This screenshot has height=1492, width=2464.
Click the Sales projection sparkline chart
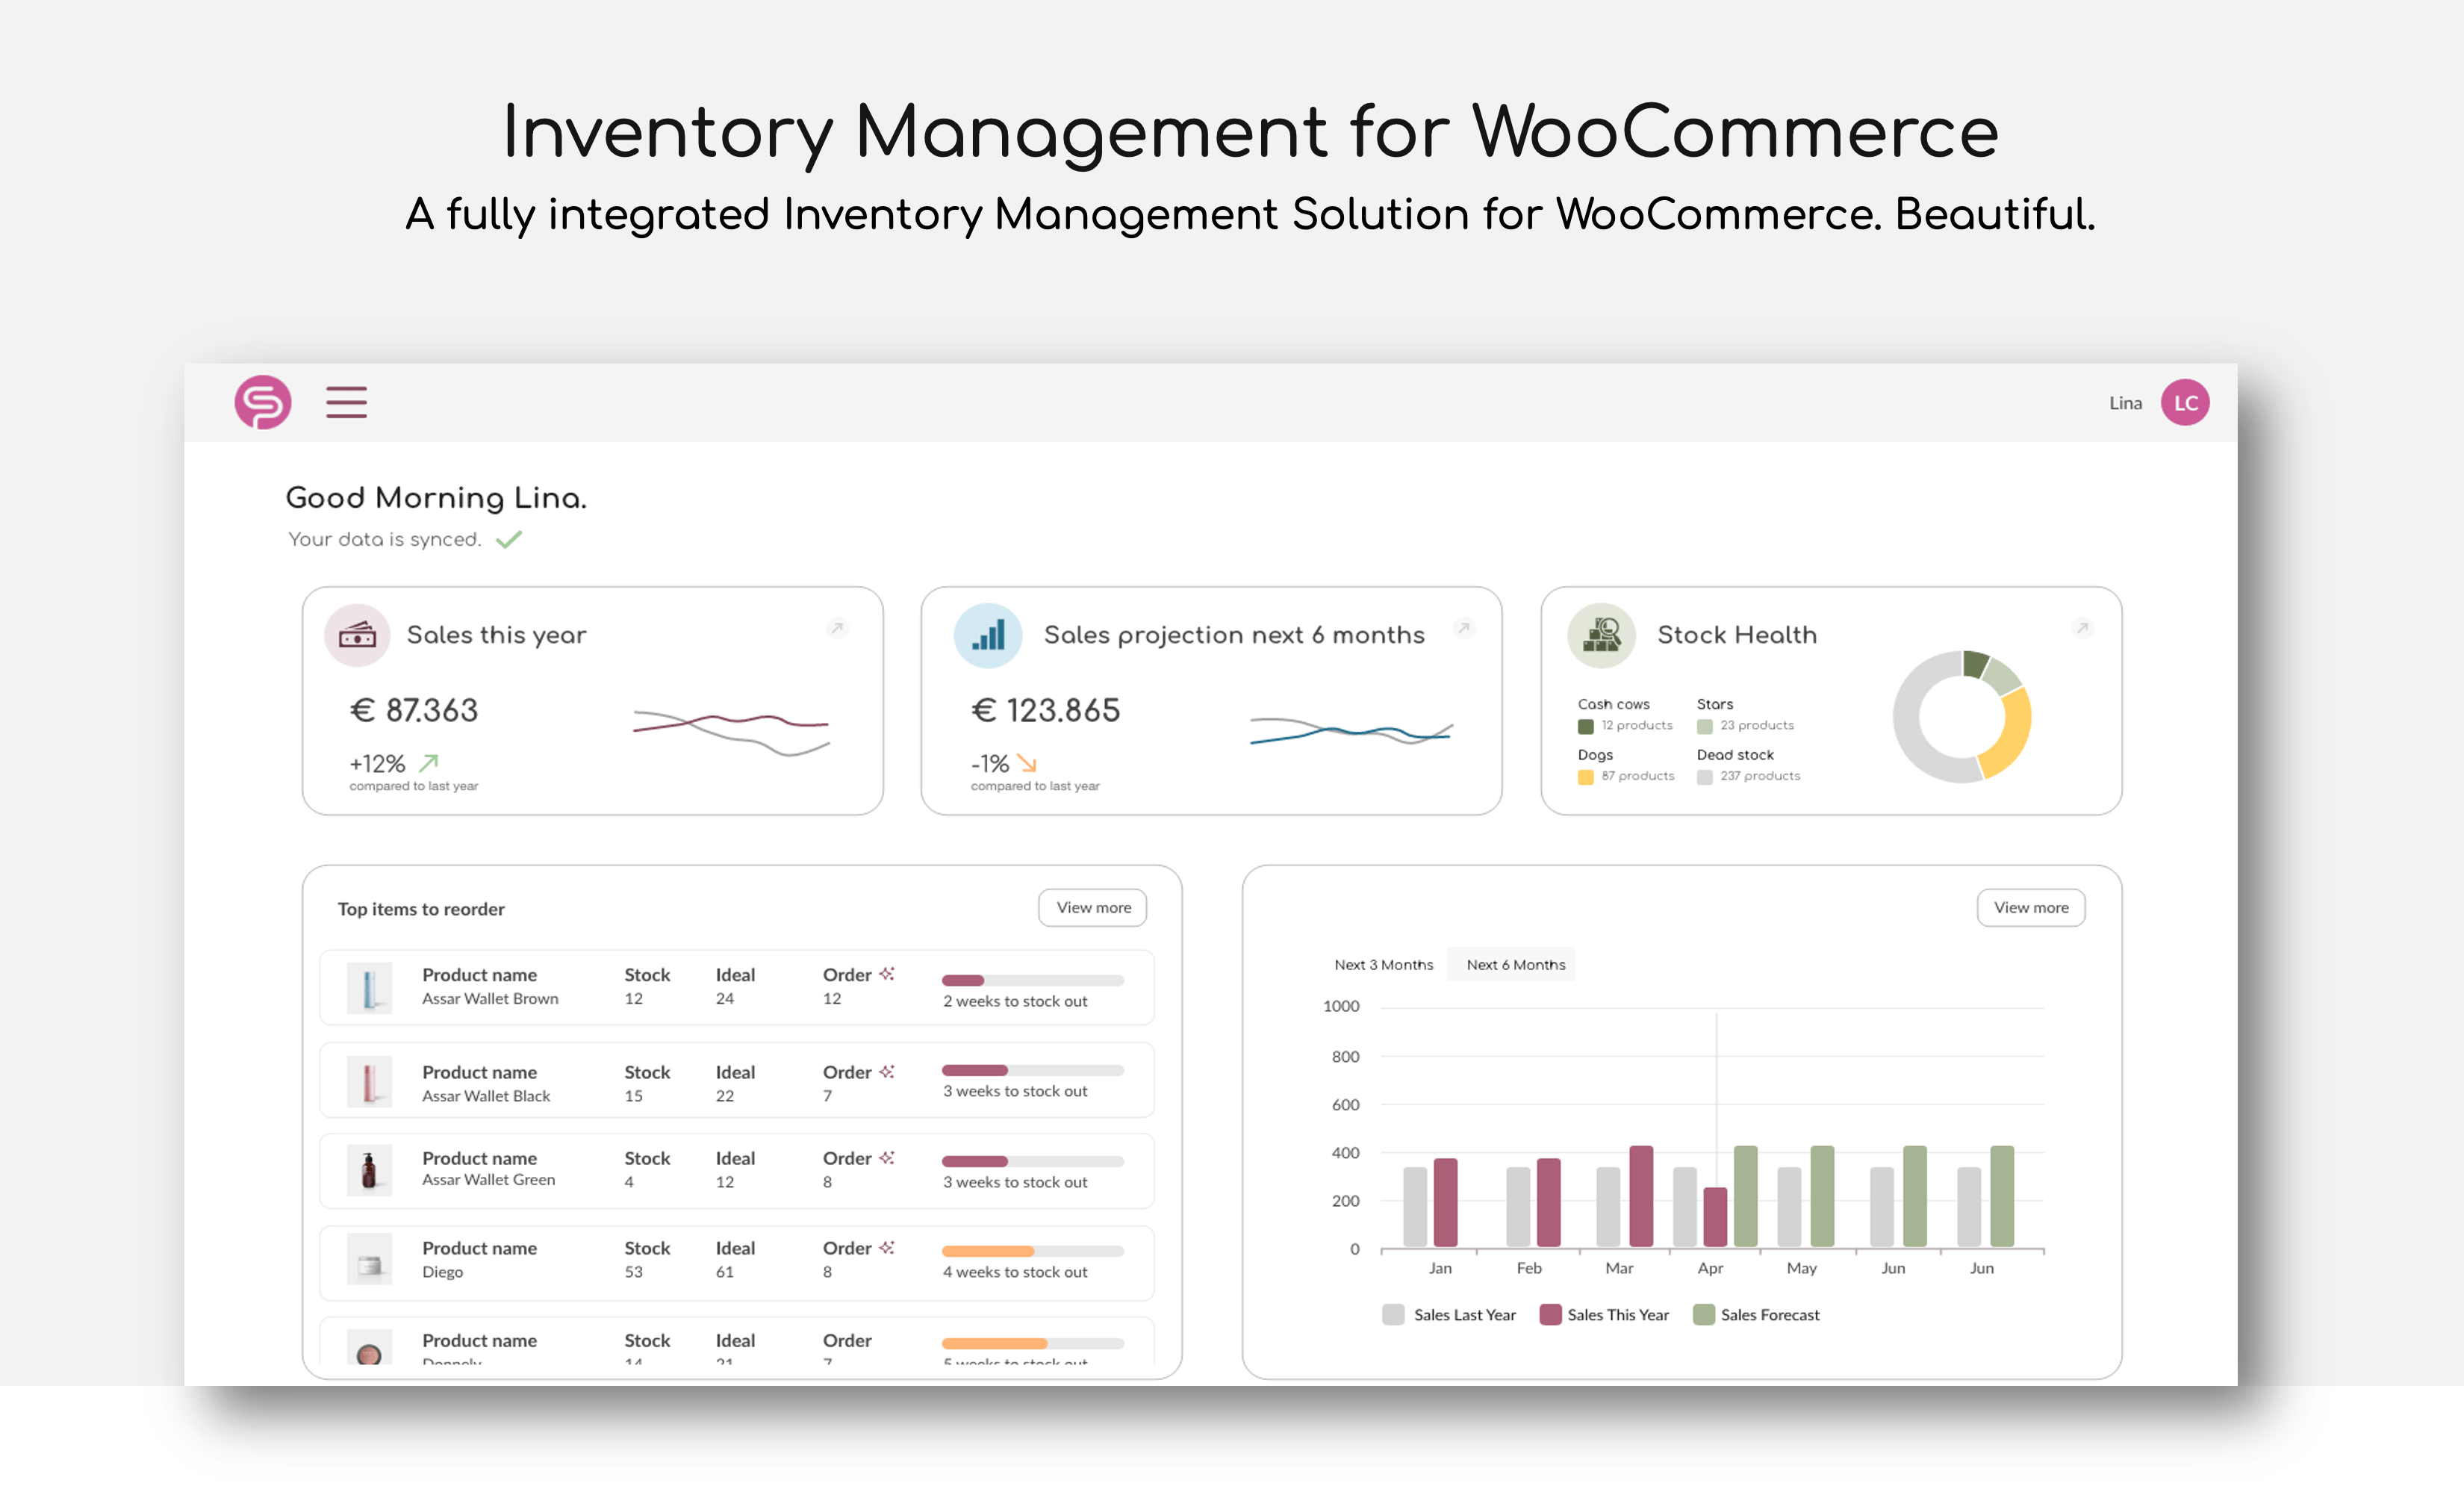tap(1351, 732)
